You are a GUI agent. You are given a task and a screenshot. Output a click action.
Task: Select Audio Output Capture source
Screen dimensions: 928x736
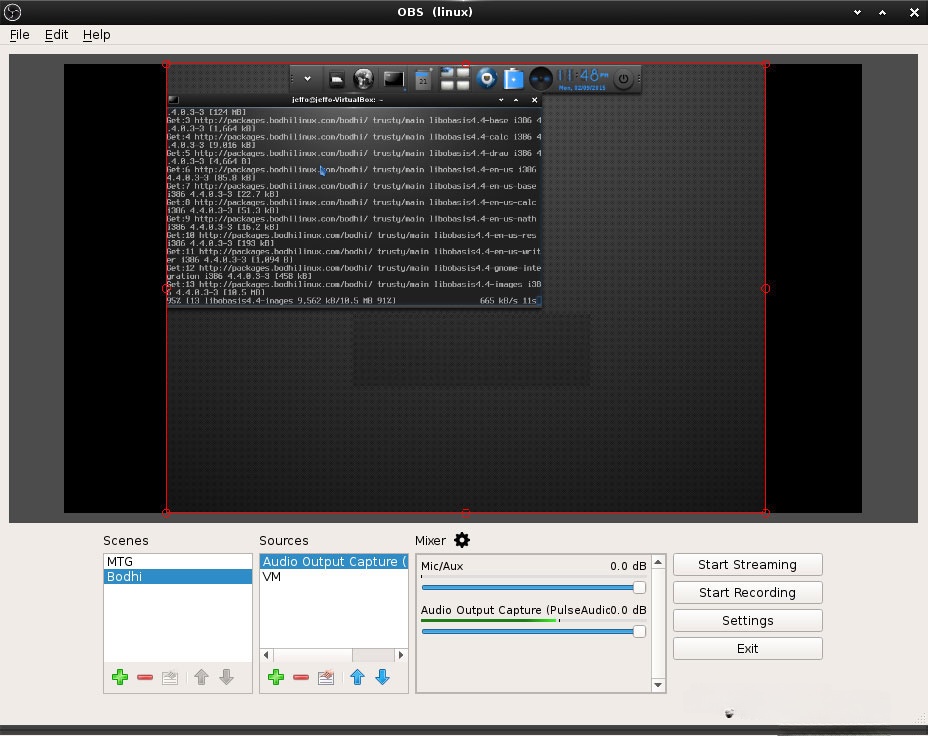point(334,561)
